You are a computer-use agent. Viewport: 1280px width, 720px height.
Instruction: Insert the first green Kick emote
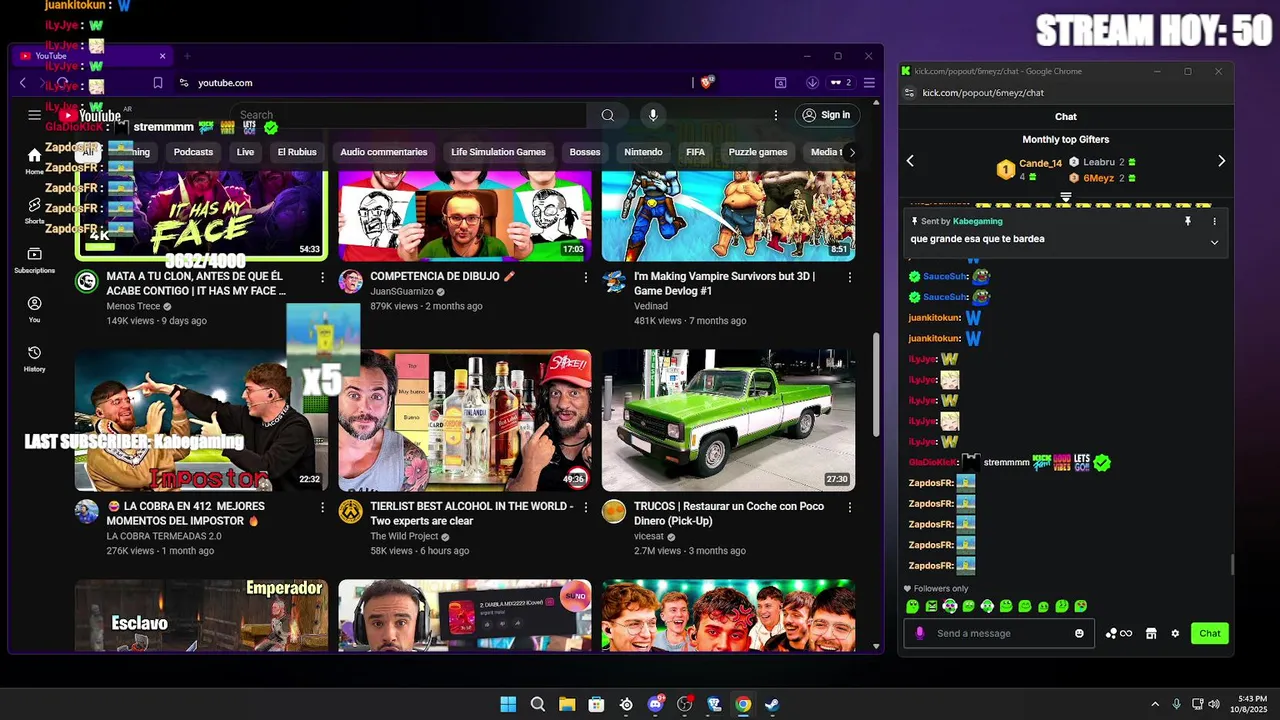912,606
